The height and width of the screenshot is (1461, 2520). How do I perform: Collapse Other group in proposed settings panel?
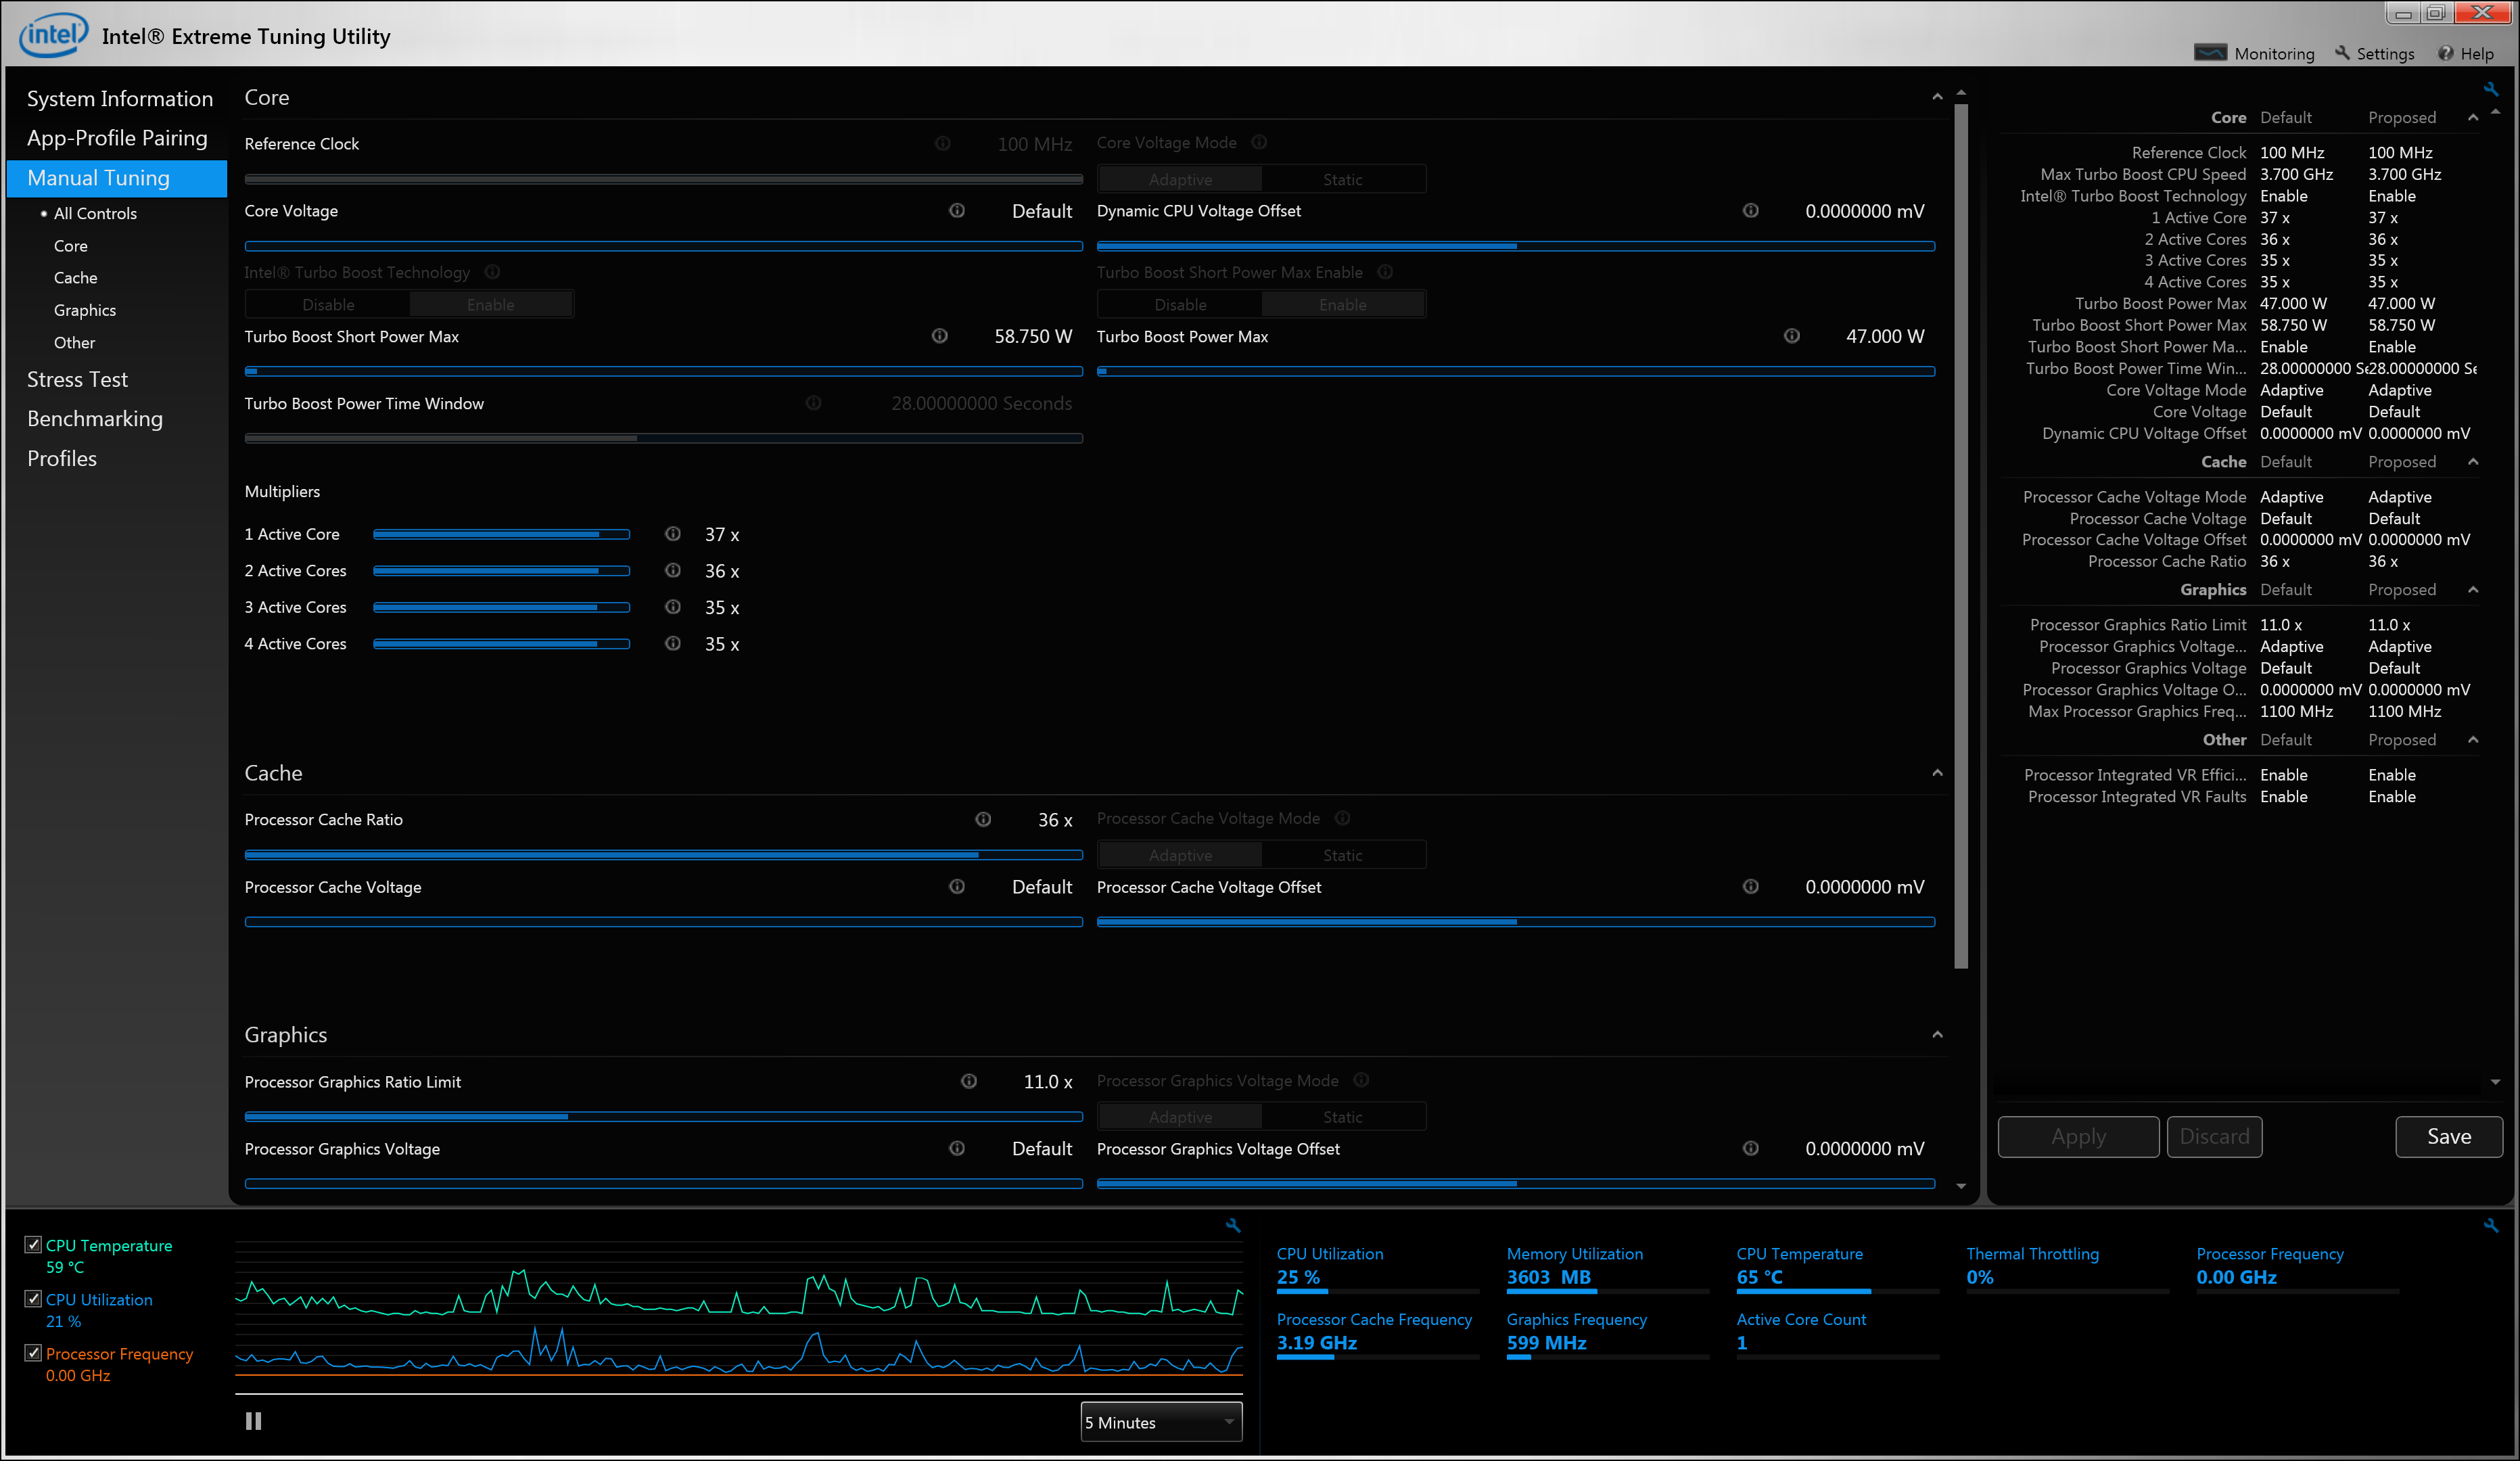(2473, 739)
